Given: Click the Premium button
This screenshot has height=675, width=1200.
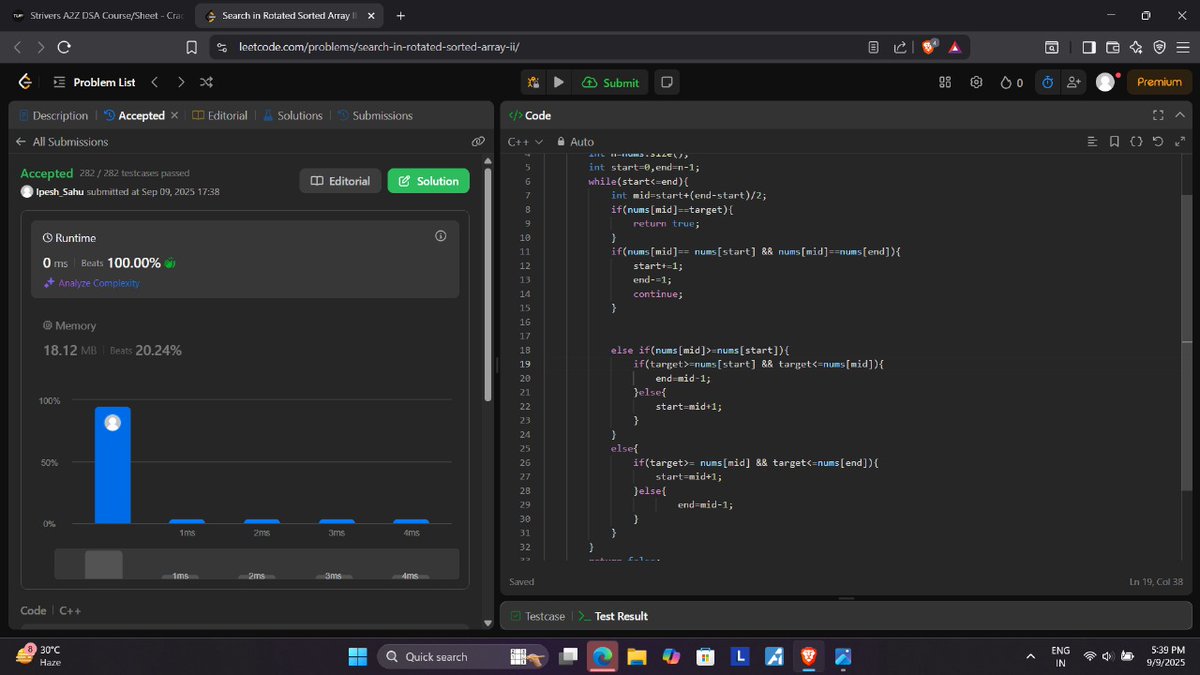Looking at the screenshot, I should point(1159,82).
